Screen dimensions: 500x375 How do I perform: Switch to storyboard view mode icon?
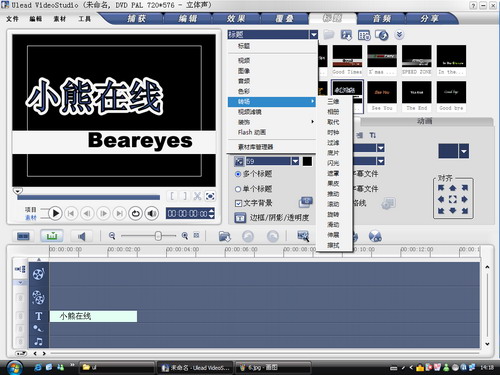(x=23, y=236)
